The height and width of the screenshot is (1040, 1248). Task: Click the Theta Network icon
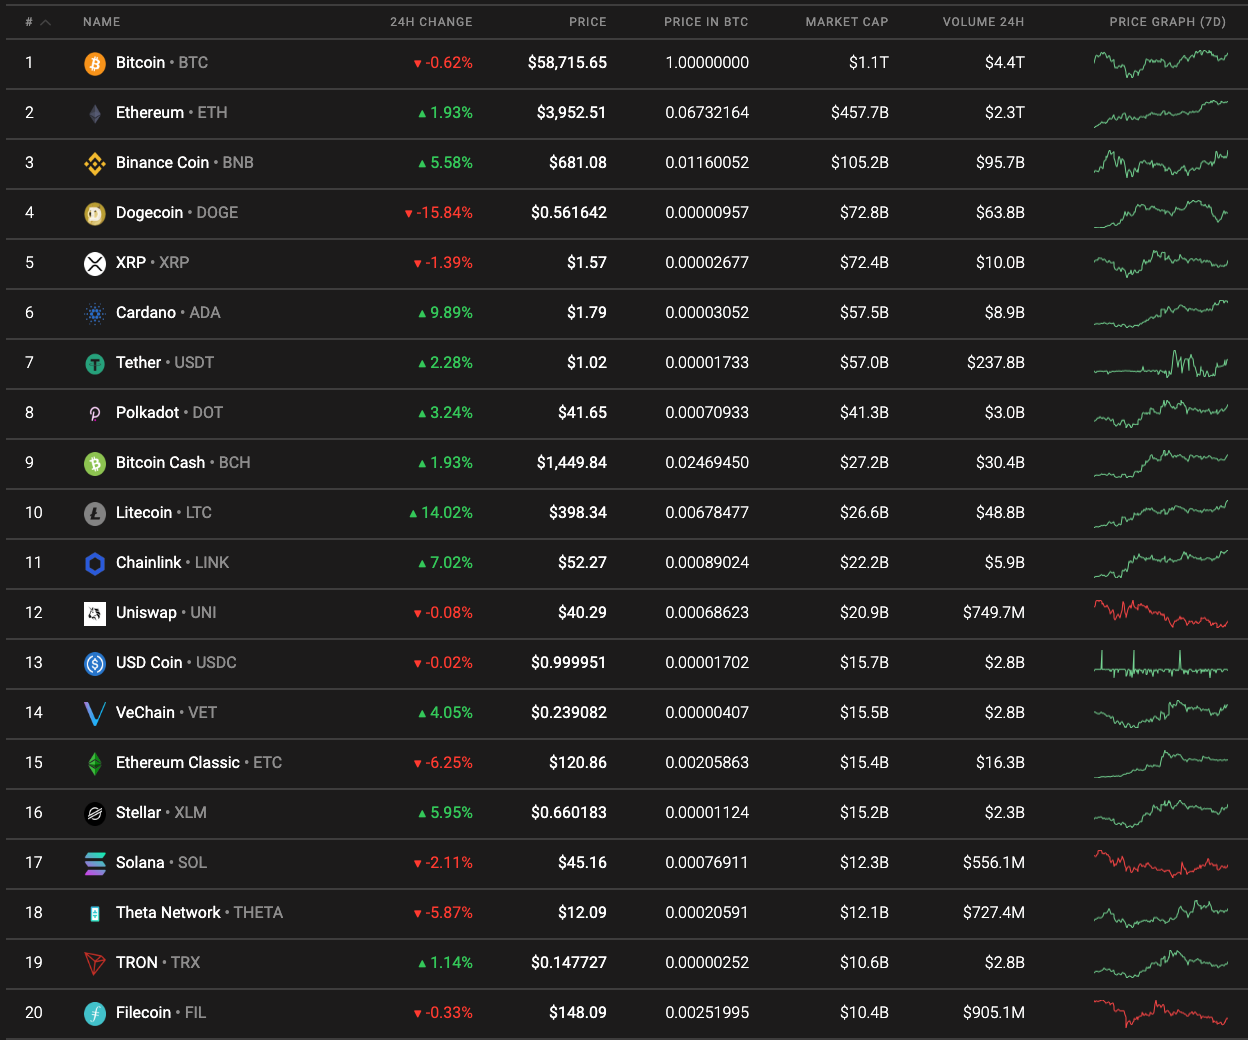pos(95,914)
